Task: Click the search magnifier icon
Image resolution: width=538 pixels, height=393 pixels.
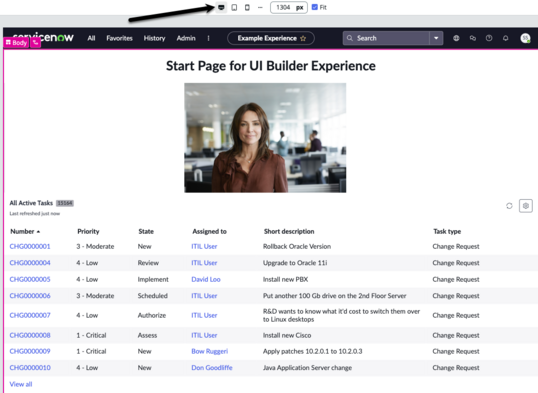Action: pos(350,38)
